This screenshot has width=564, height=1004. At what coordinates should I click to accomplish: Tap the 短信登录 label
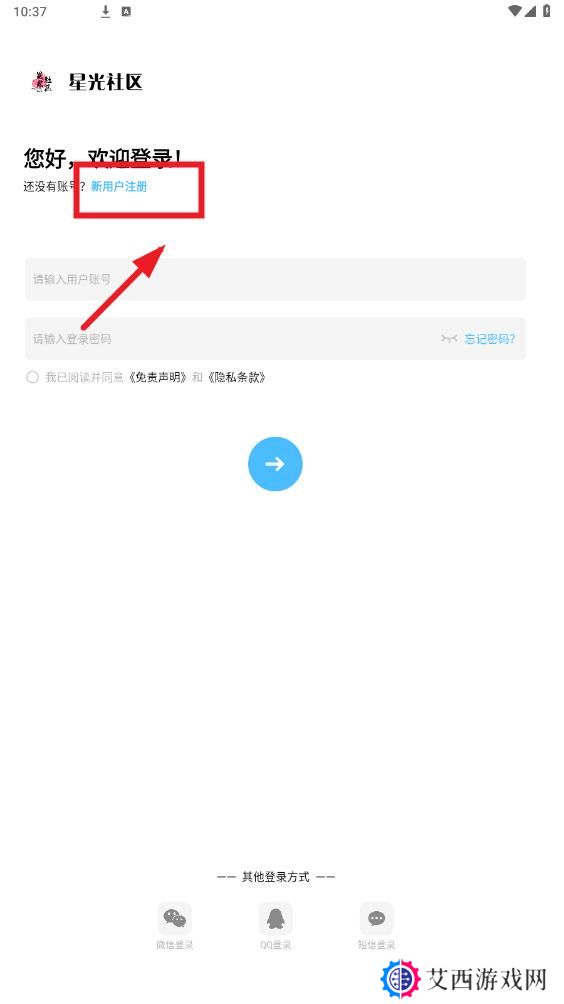pyautogui.click(x=376, y=944)
